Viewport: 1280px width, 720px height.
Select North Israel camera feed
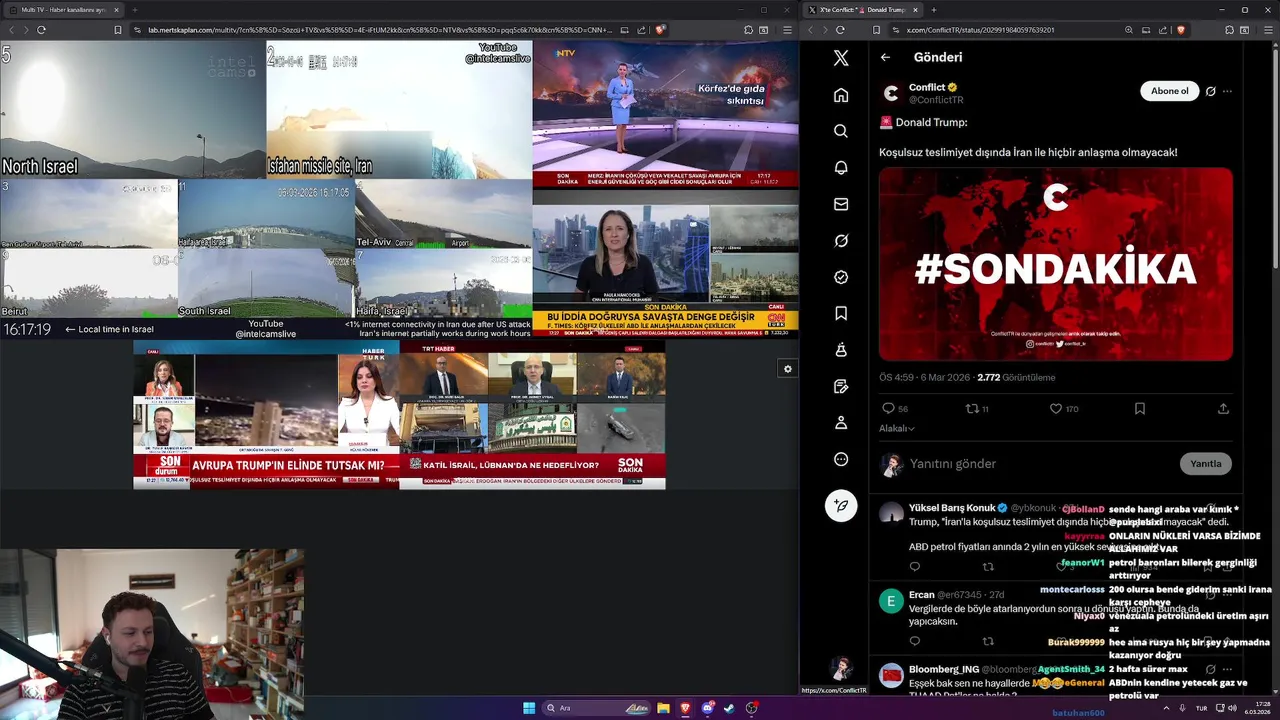(132, 109)
